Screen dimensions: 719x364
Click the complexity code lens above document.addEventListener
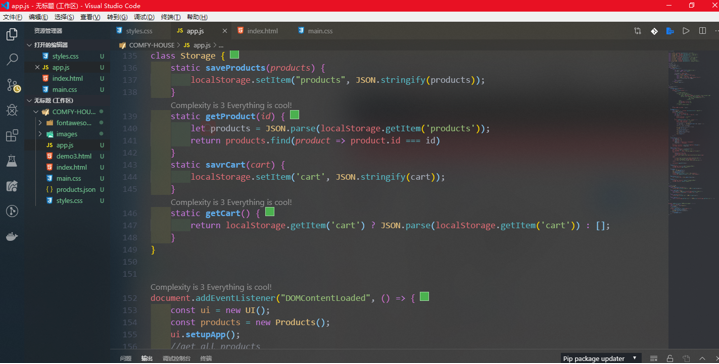click(211, 287)
